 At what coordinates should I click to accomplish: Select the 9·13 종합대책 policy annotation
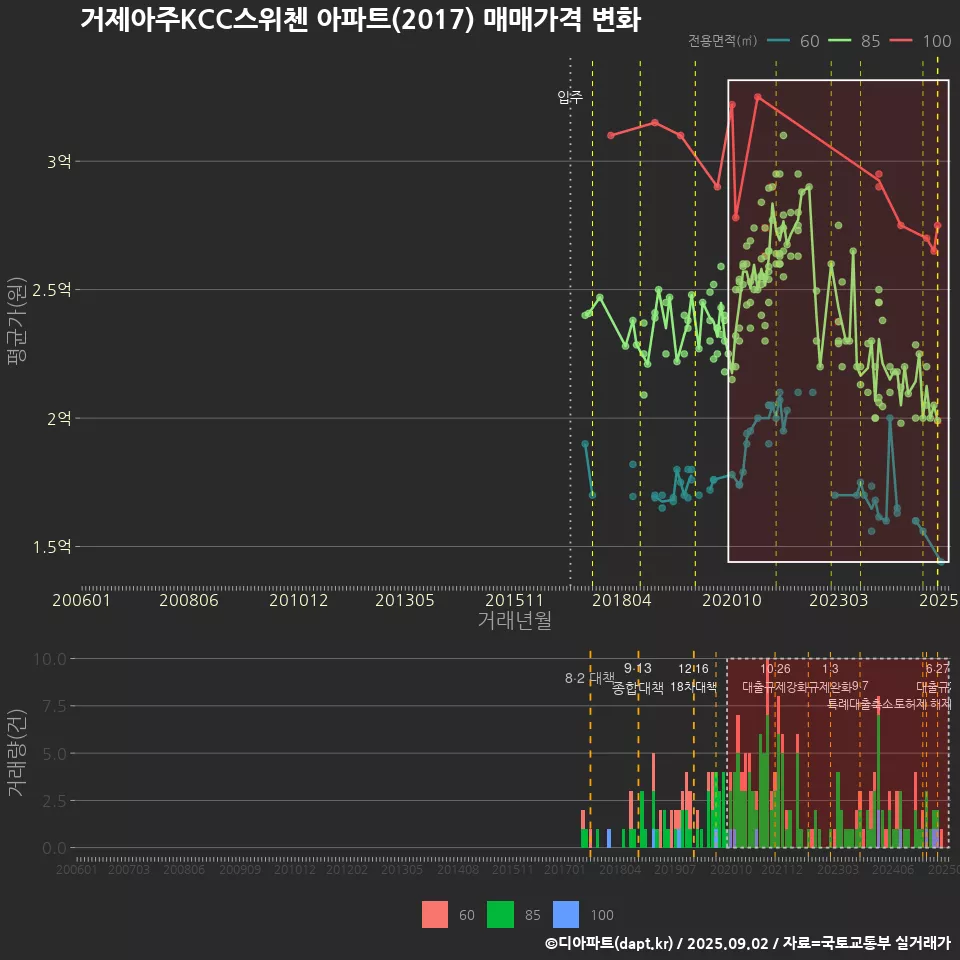click(x=638, y=678)
